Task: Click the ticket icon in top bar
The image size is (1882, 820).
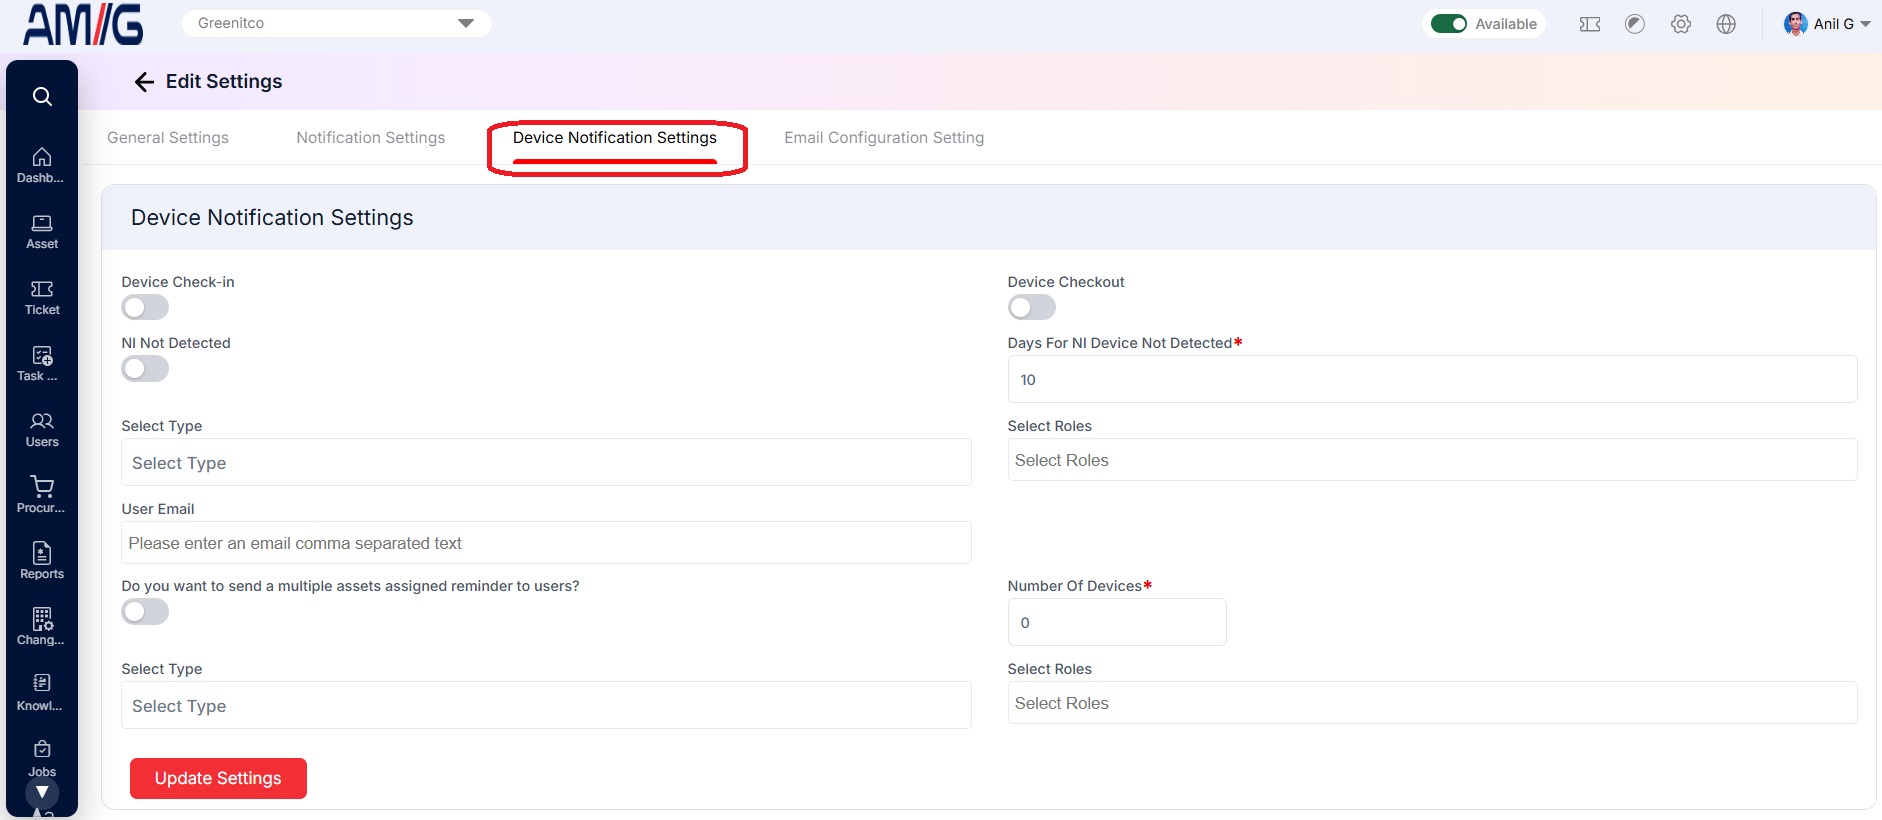Action: (x=1590, y=24)
